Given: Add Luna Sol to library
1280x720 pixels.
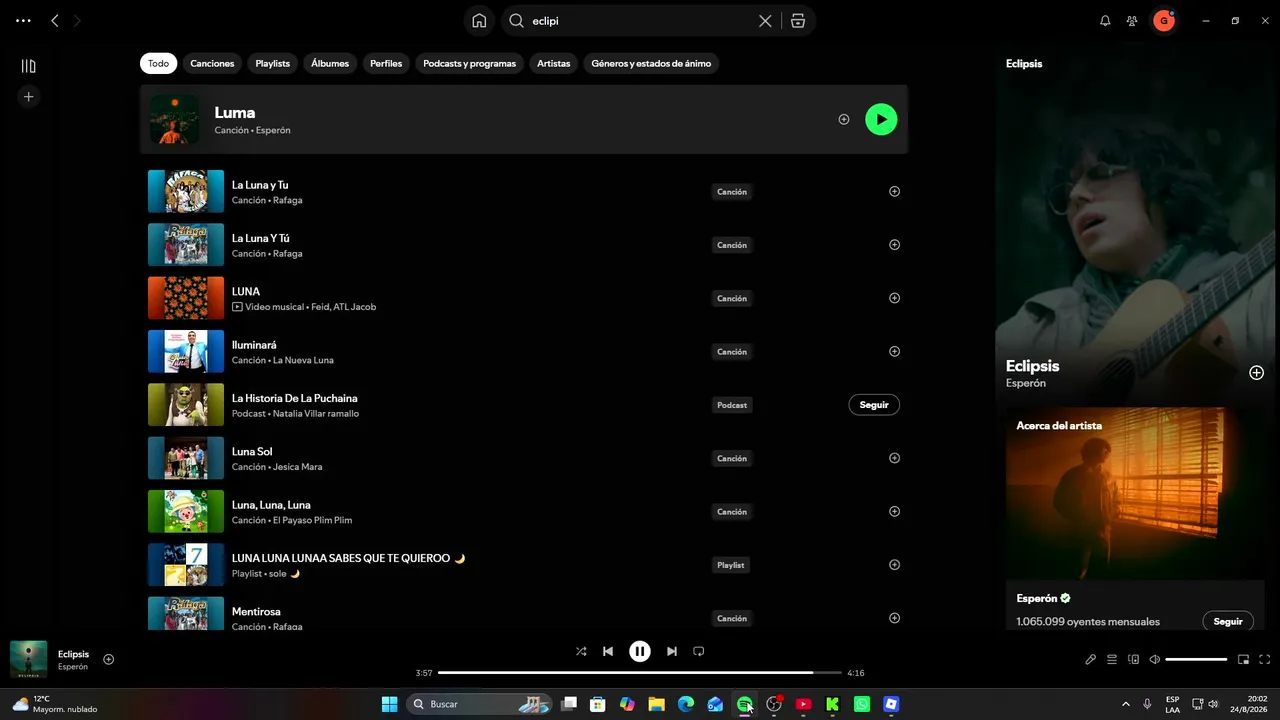Looking at the screenshot, I should [x=894, y=458].
